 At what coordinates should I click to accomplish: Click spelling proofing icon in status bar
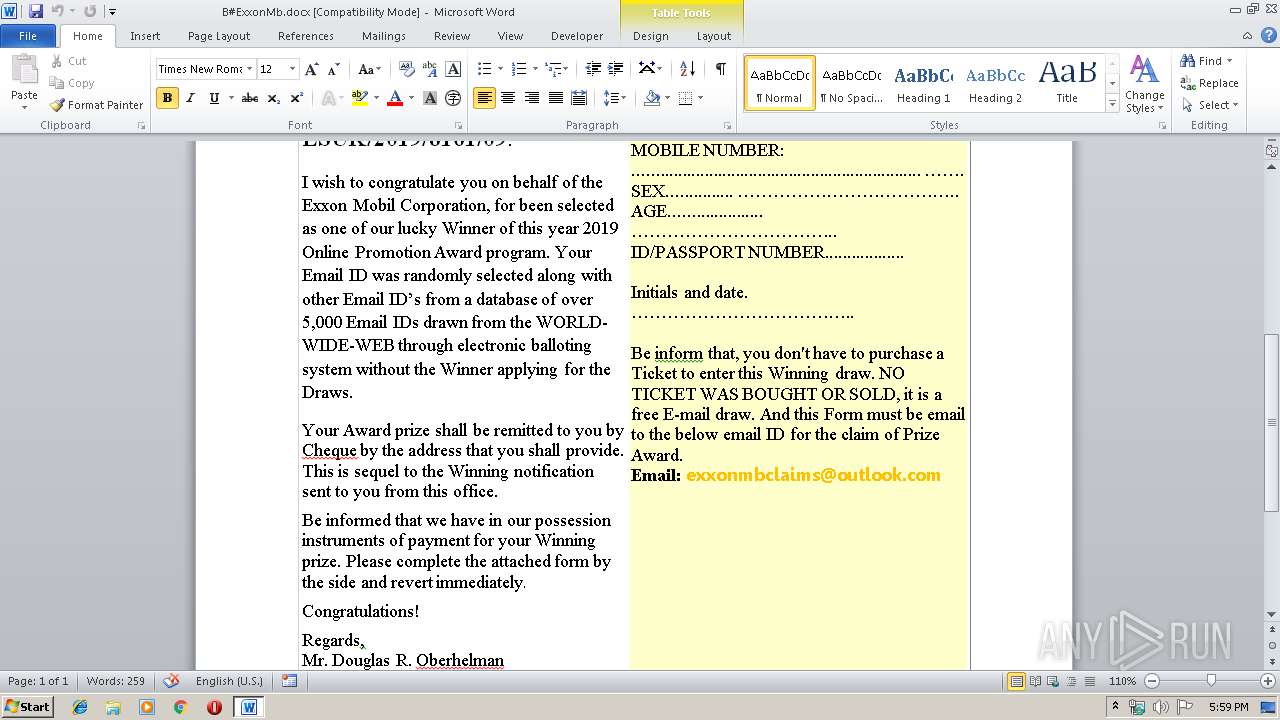pos(172,681)
